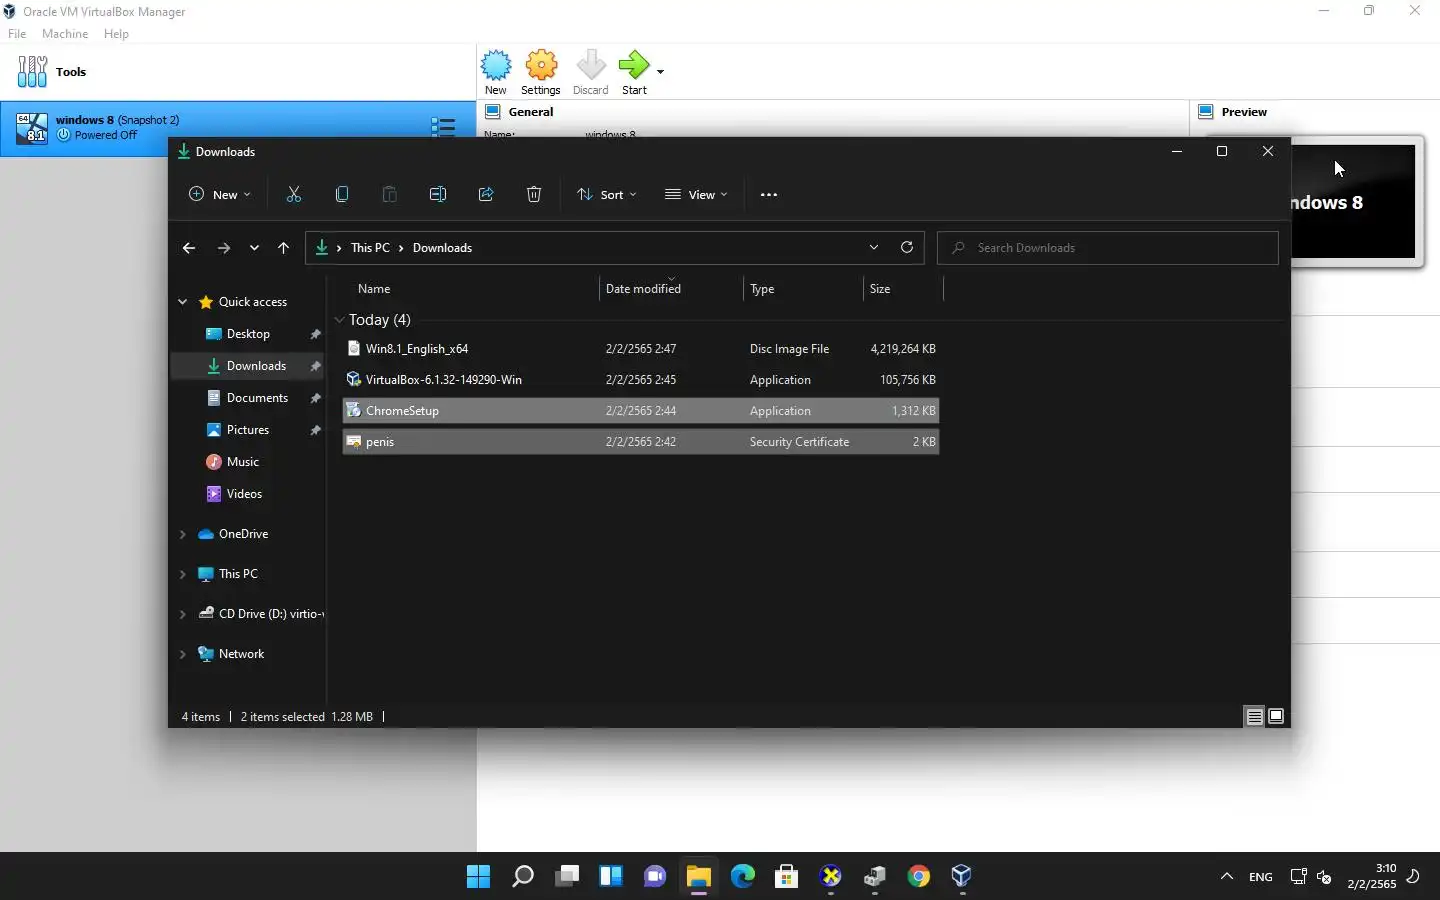The width and height of the screenshot is (1440, 900).
Task: Open Google Chrome from taskbar
Action: pos(919,877)
